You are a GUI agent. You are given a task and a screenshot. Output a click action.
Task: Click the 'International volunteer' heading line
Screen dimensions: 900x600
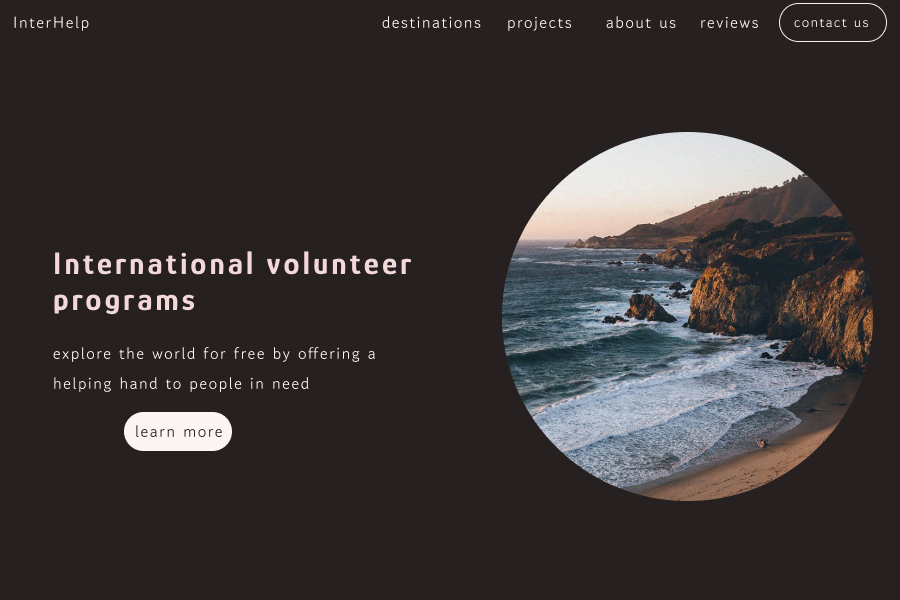pos(232,264)
